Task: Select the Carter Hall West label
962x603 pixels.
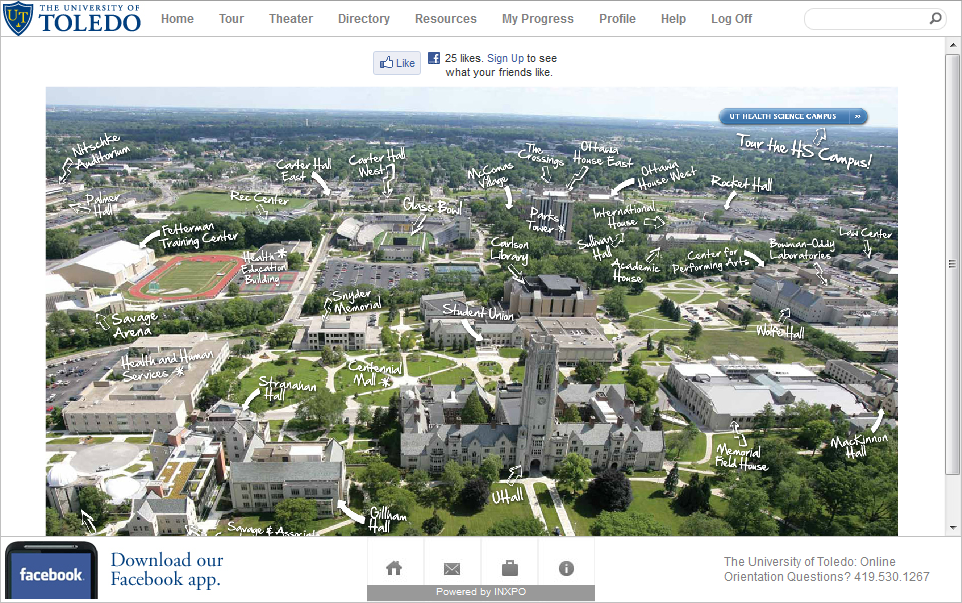Action: (x=377, y=163)
